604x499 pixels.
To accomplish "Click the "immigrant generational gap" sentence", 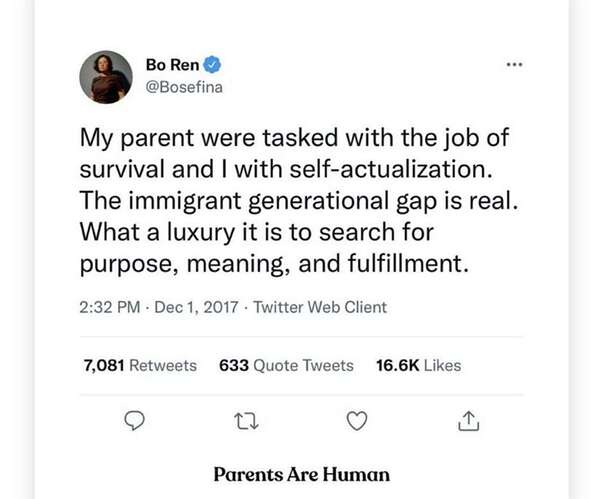I will click(x=299, y=201).
